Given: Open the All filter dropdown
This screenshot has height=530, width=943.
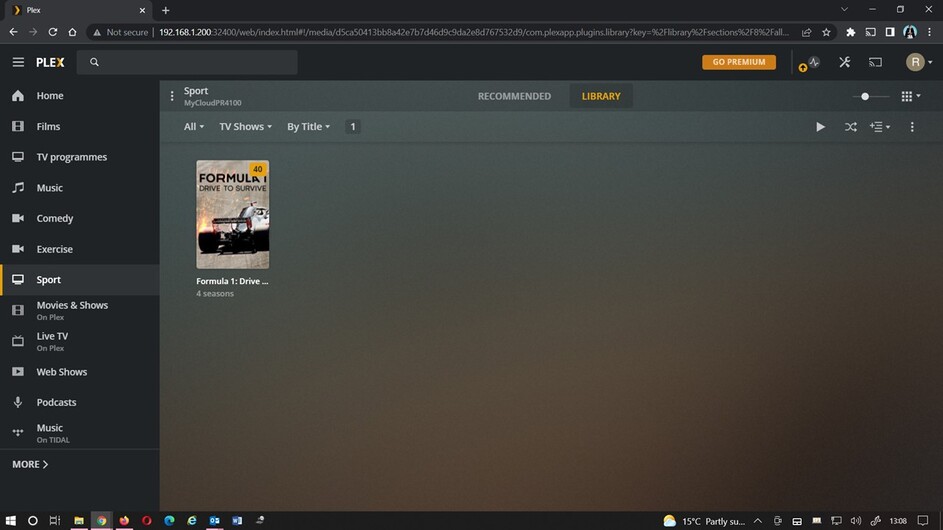Looking at the screenshot, I should (x=194, y=126).
